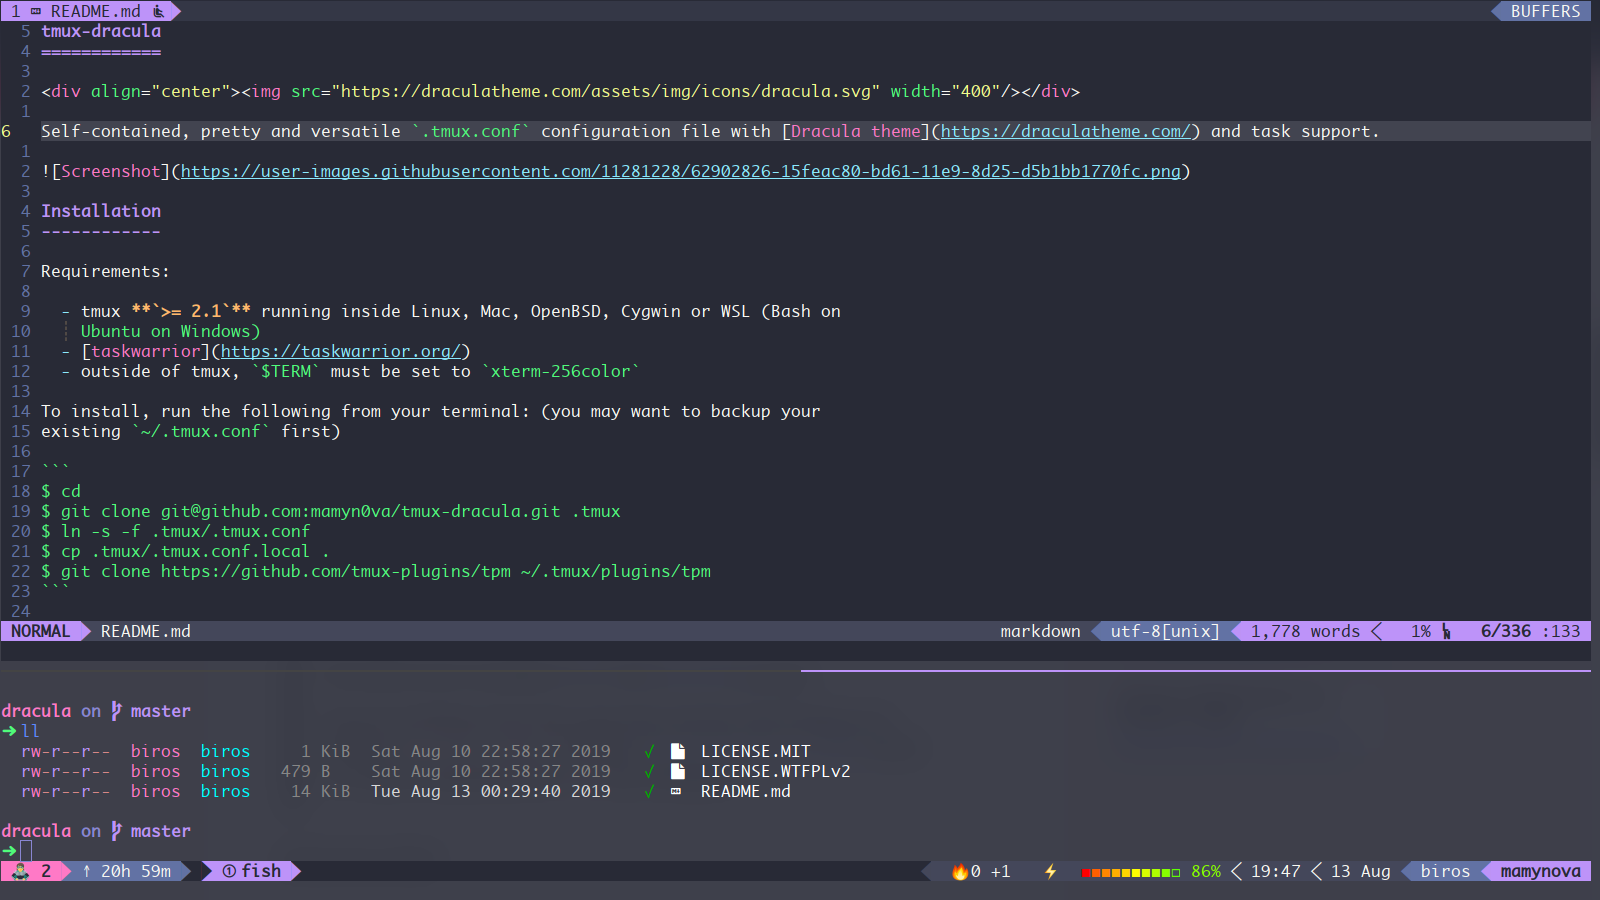
Task: Click the README.md markdown icon in listing
Action: (x=676, y=791)
